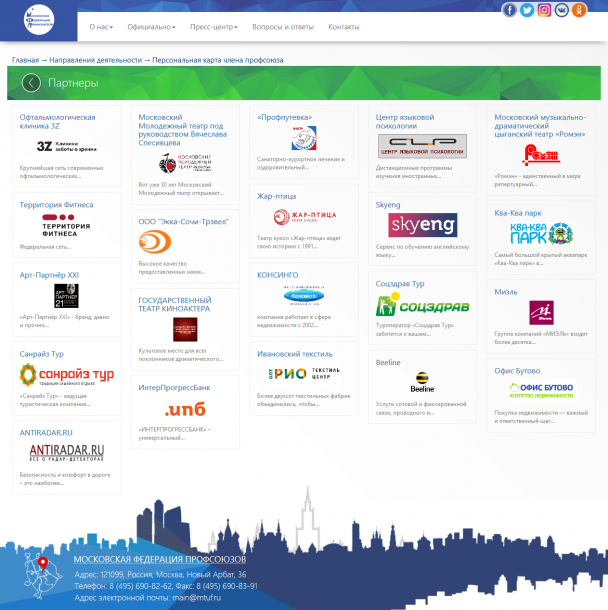Image resolution: width=608 pixels, height=610 pixels.
Task: Click the purple Миэль logo
Action: click(541, 312)
